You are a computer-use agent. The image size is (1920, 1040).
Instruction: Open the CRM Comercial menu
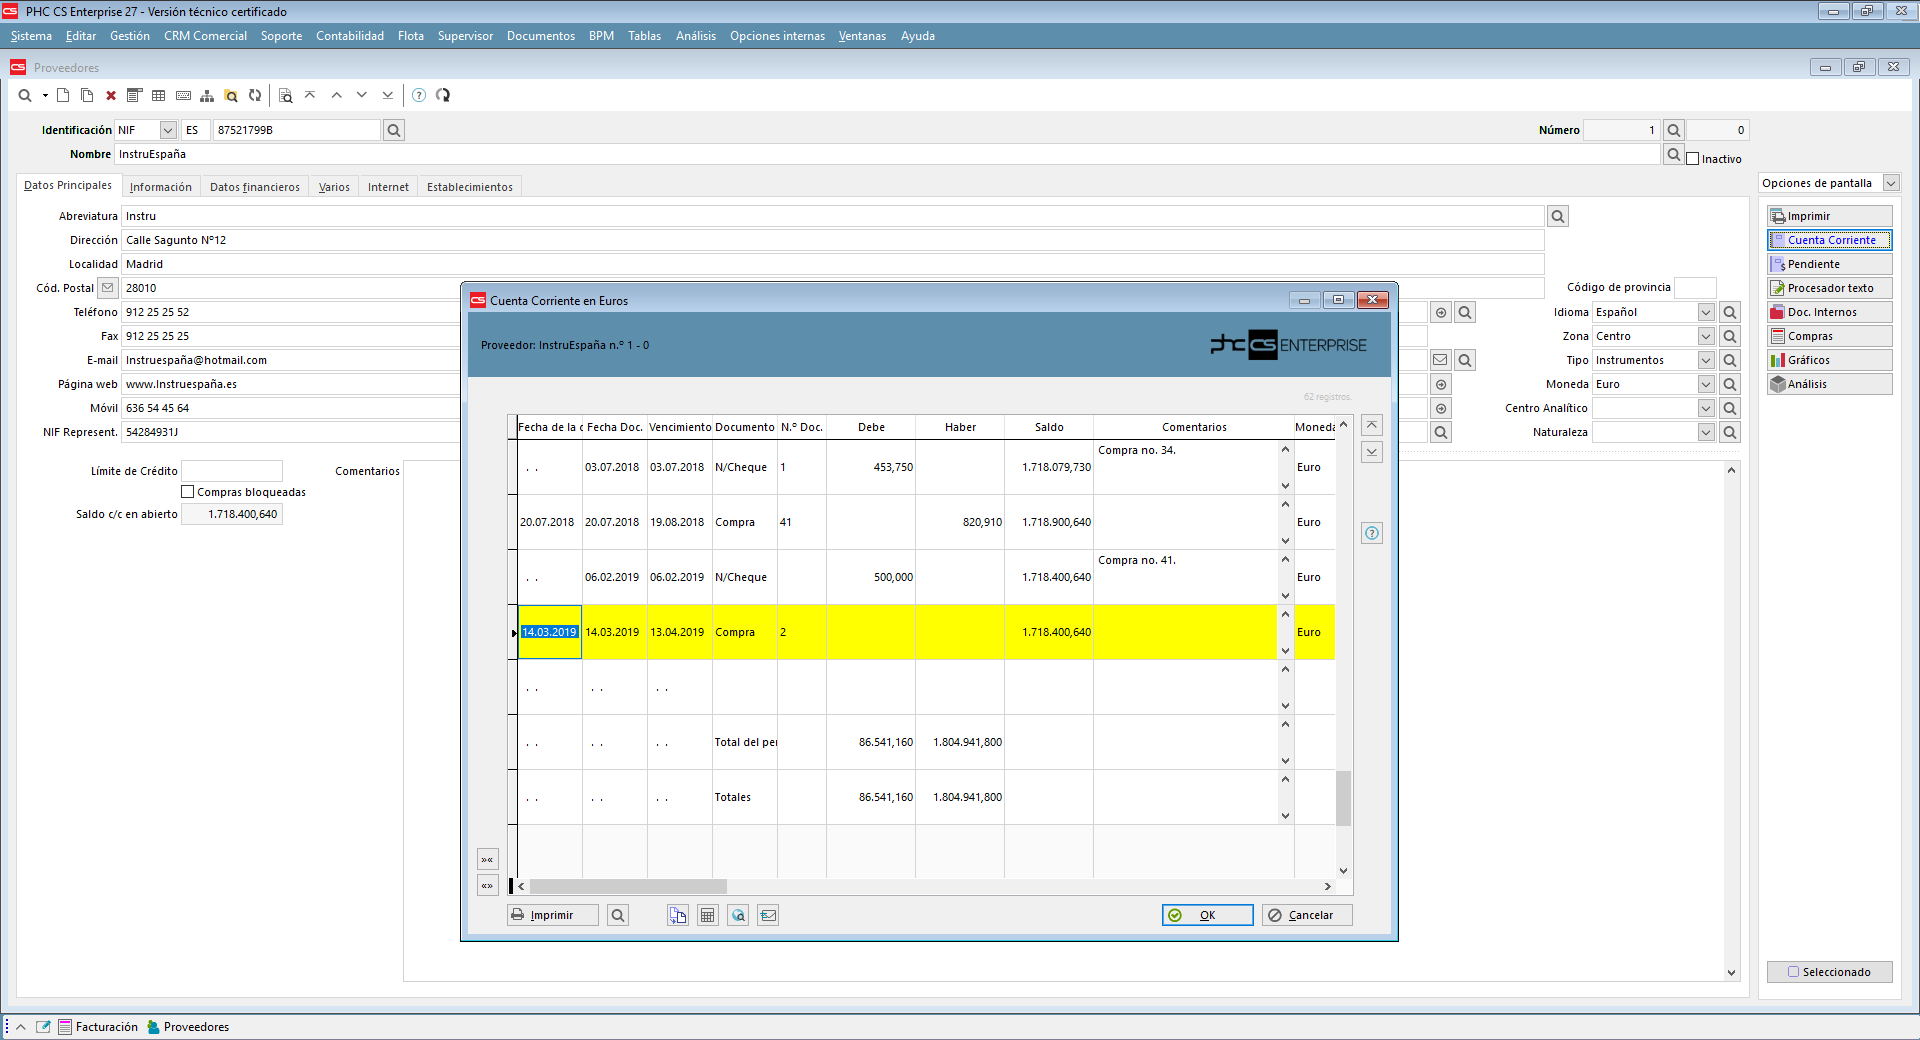[205, 36]
